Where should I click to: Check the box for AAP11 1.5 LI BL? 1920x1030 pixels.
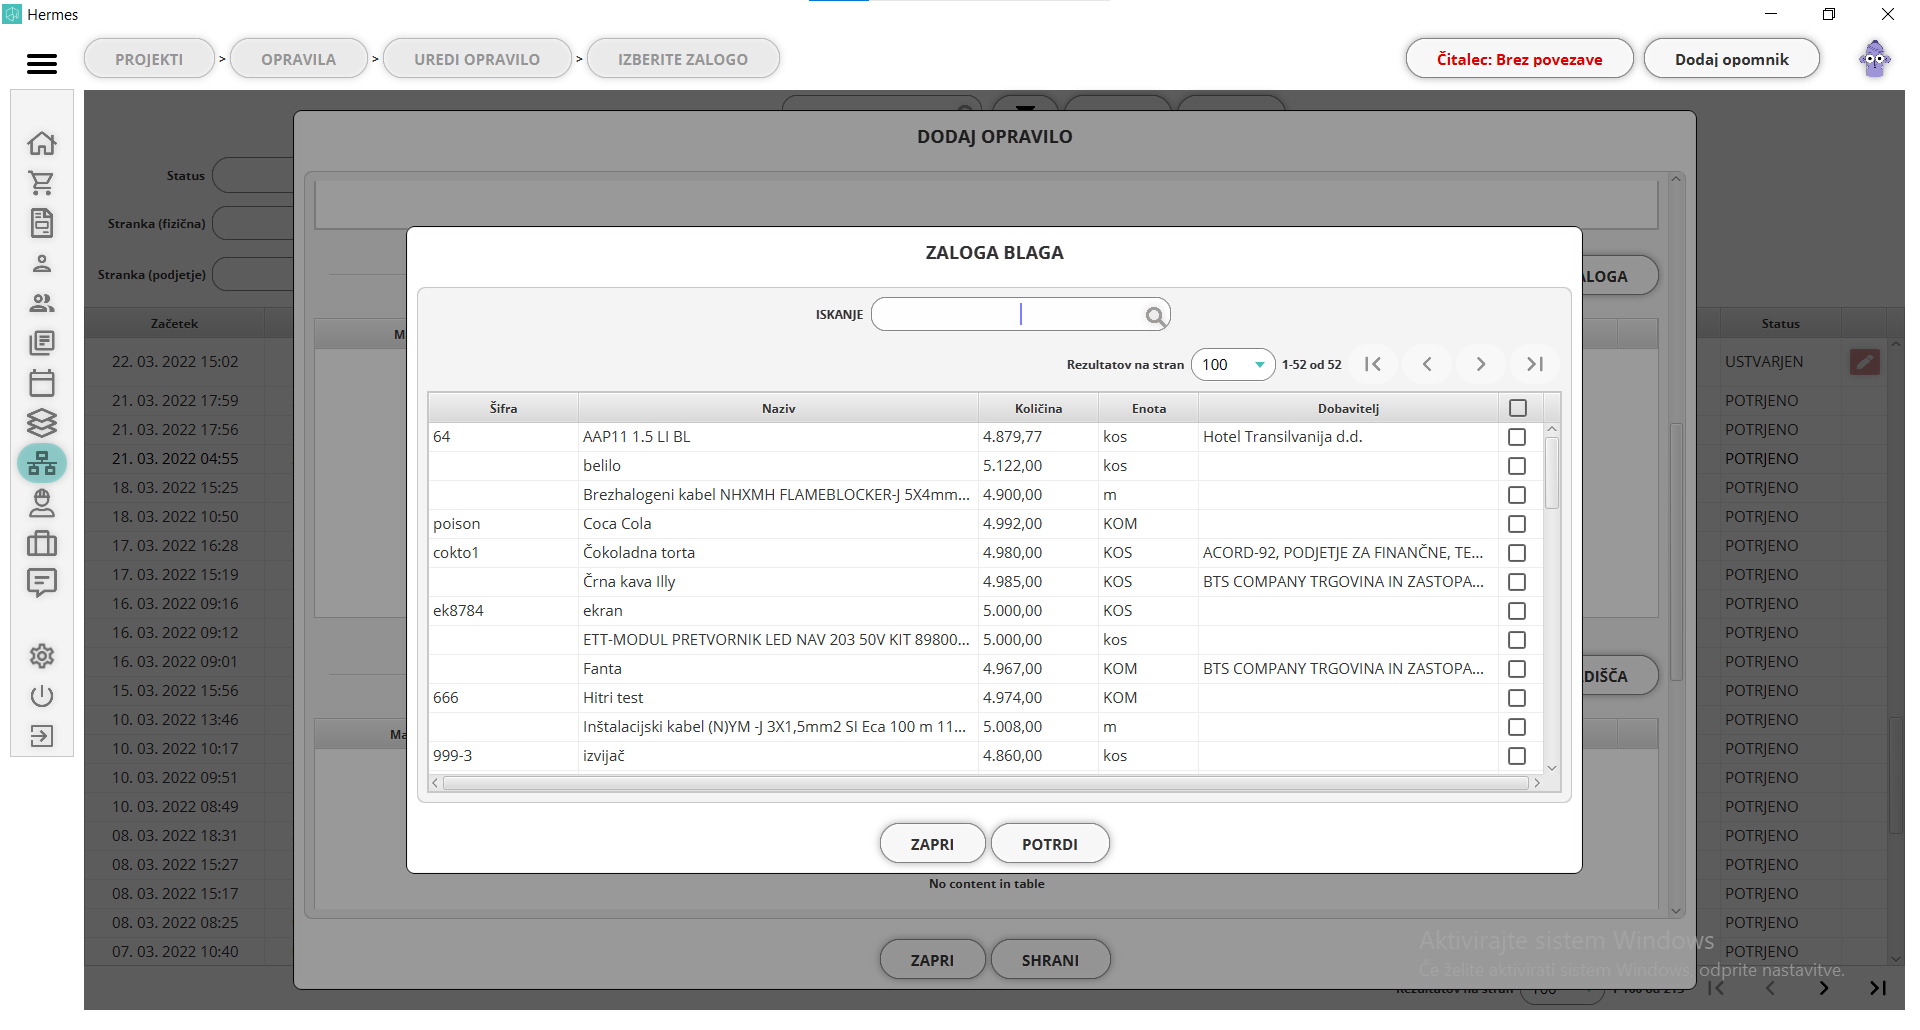tap(1517, 437)
